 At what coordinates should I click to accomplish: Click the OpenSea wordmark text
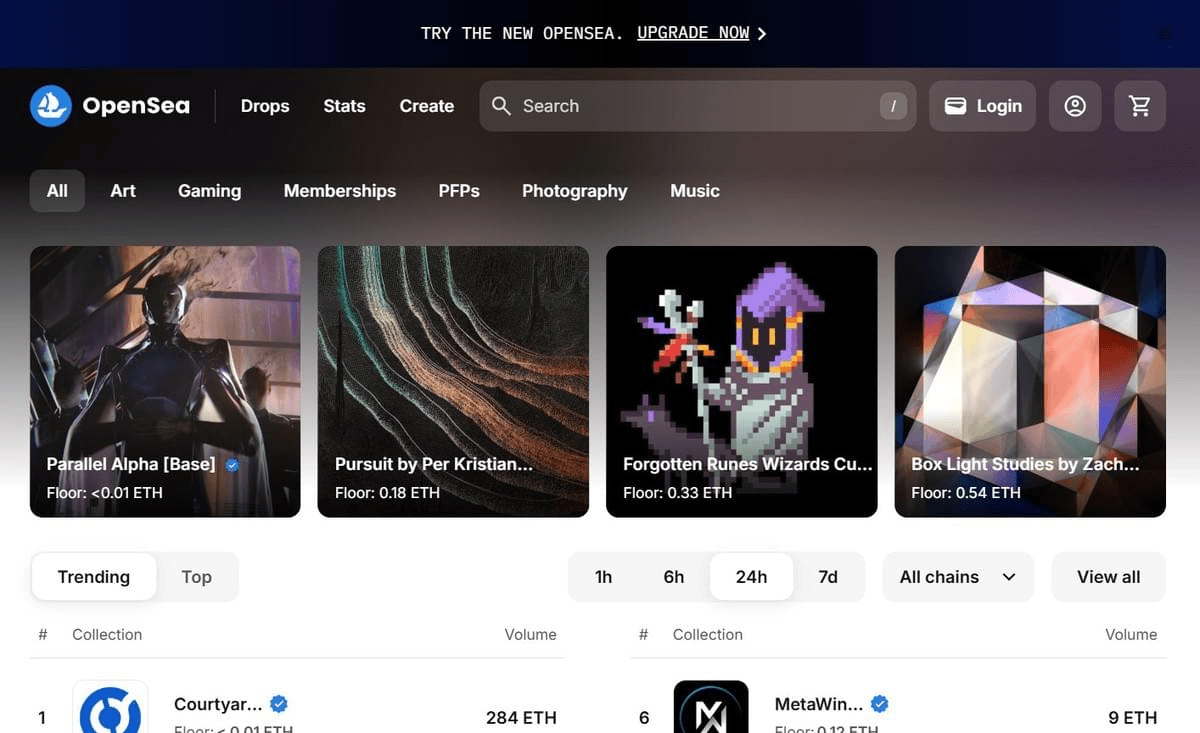[x=136, y=106]
